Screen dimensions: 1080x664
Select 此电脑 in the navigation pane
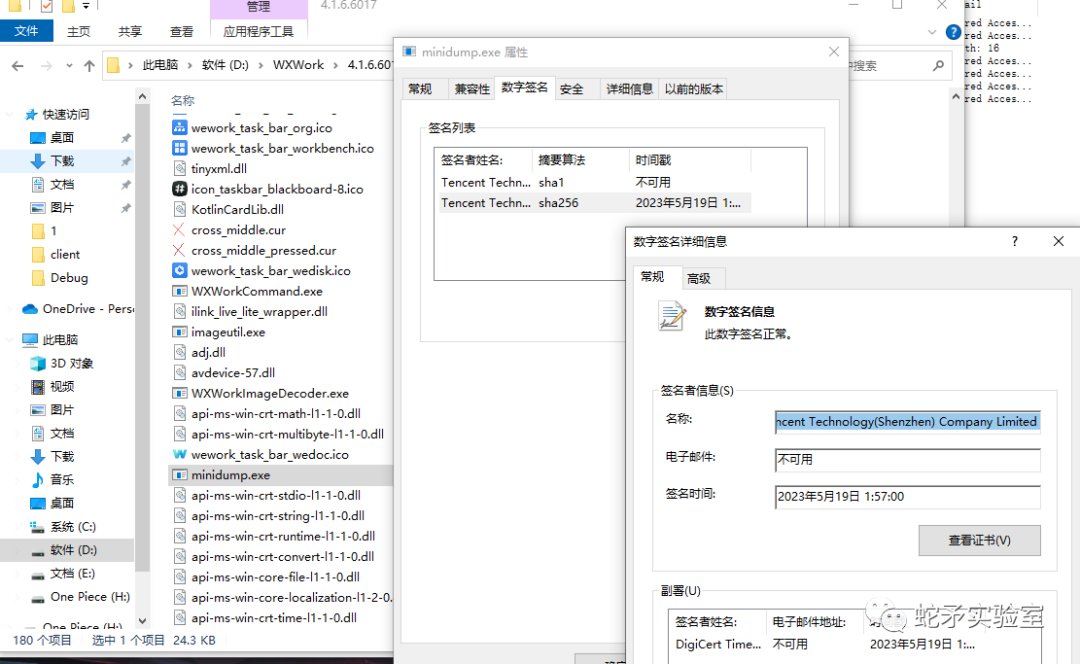coord(61,340)
